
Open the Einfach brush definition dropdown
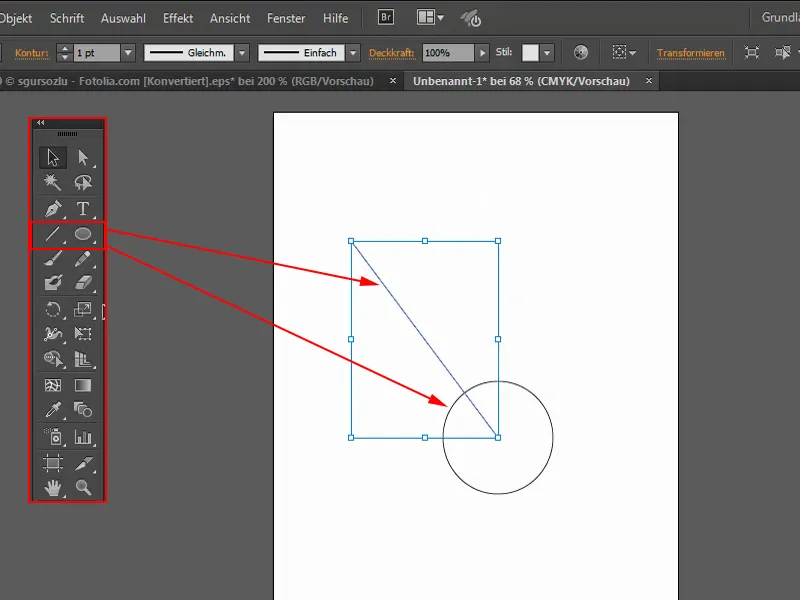coord(353,53)
